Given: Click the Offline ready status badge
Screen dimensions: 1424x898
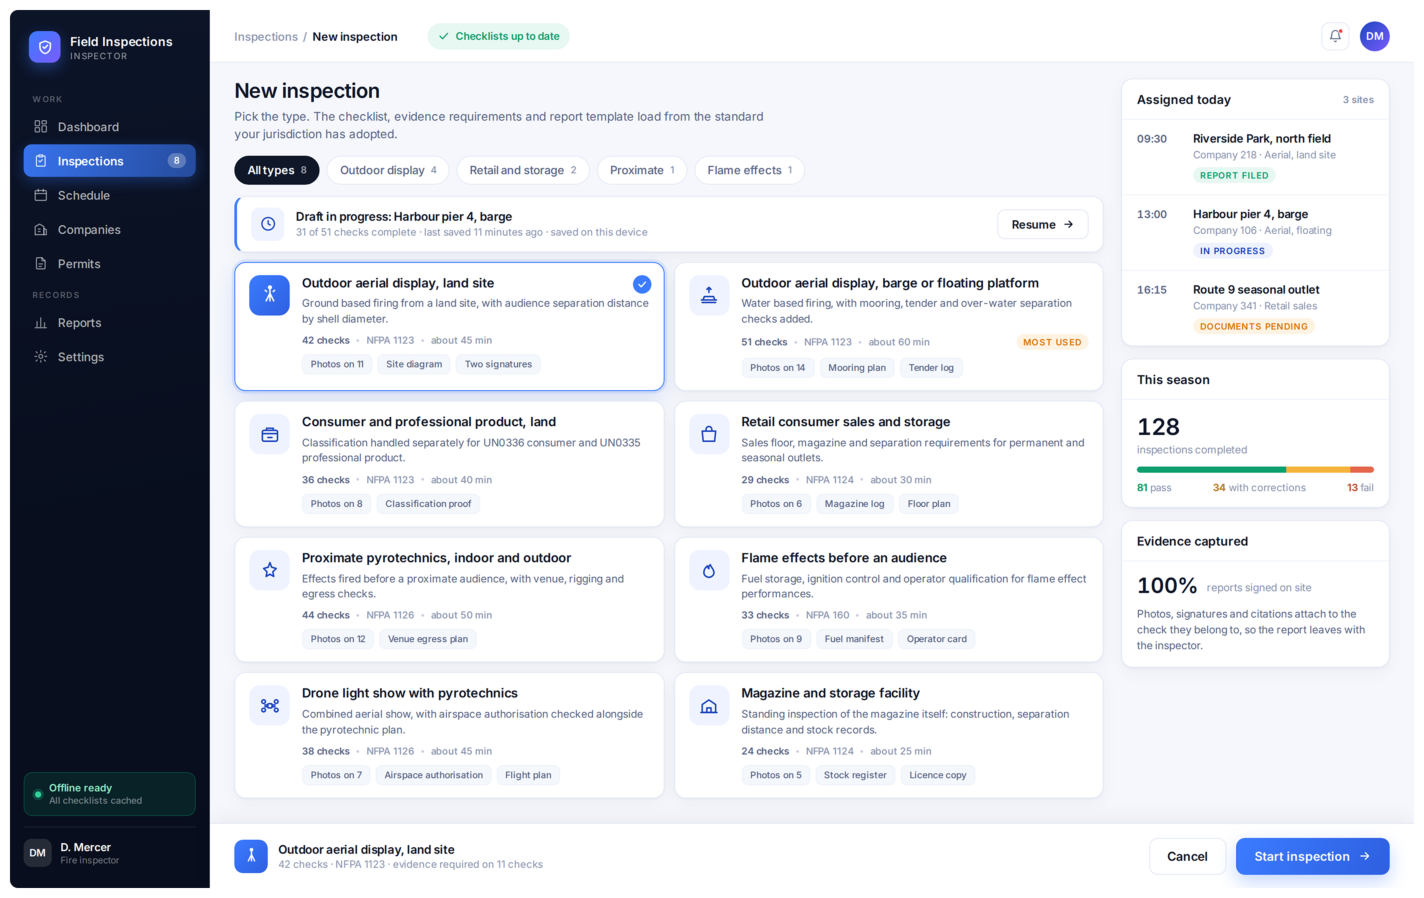Looking at the screenshot, I should (110, 794).
